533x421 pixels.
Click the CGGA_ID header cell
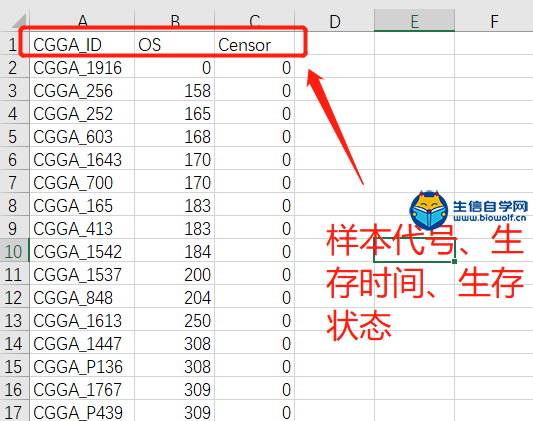point(82,44)
